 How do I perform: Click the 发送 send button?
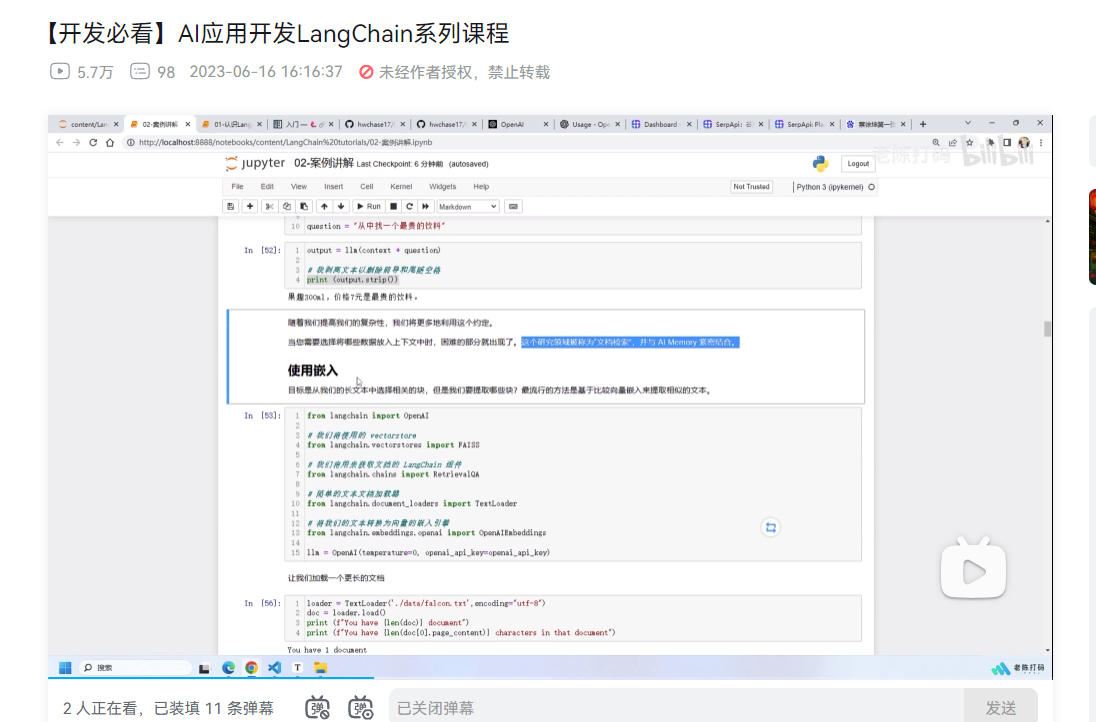click(x=1000, y=708)
